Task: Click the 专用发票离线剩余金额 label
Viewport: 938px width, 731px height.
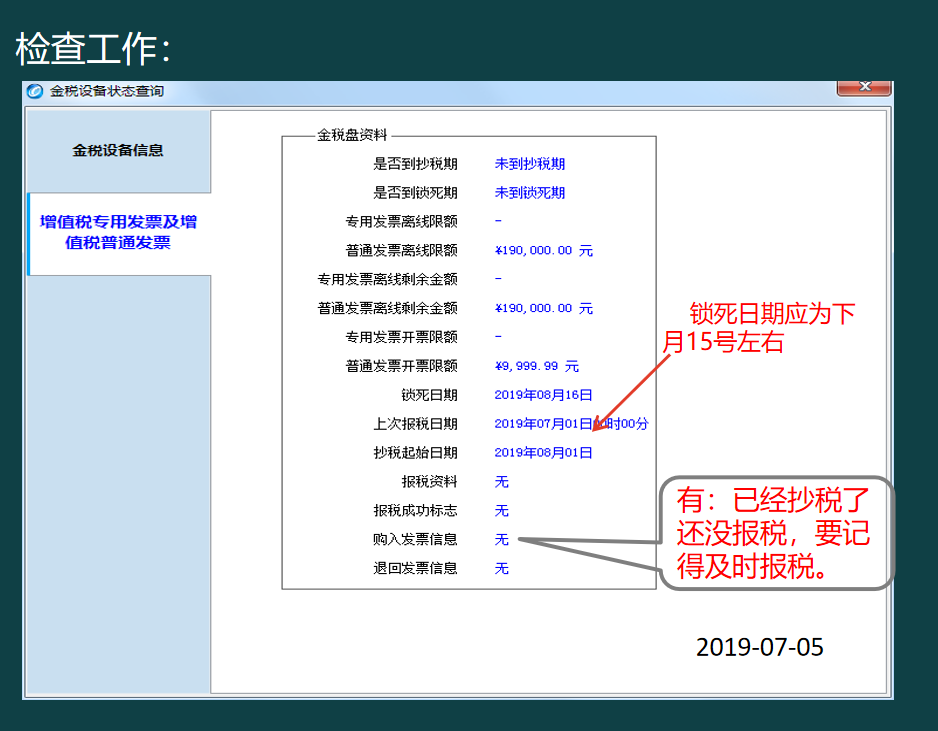Action: 388,279
